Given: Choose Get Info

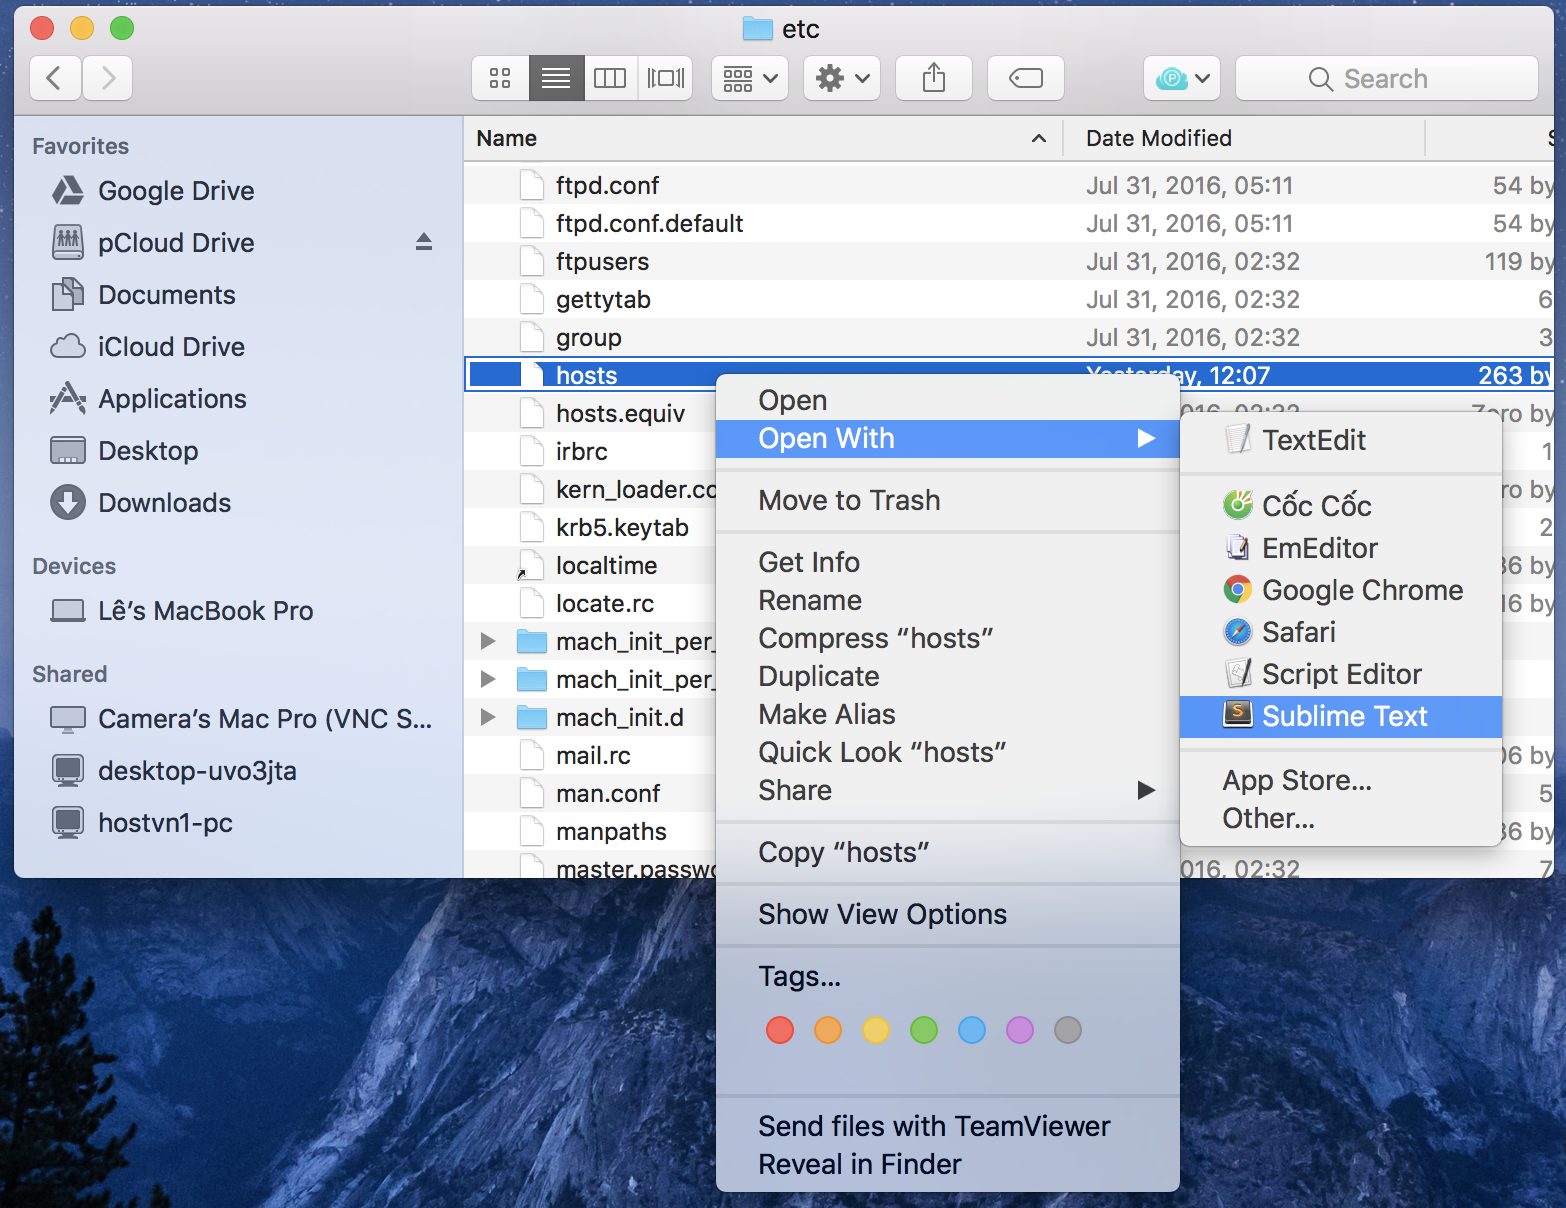Looking at the screenshot, I should (x=948, y=562).
